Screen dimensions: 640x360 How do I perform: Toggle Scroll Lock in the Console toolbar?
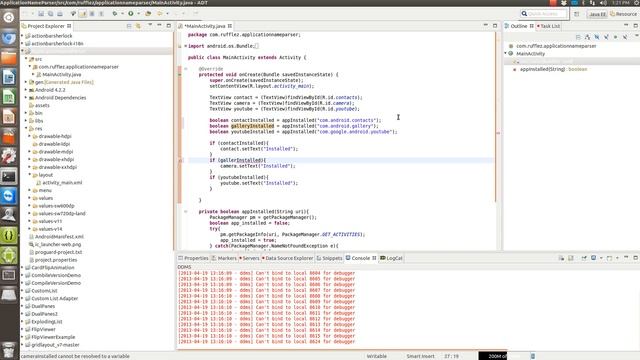[x=571, y=258]
